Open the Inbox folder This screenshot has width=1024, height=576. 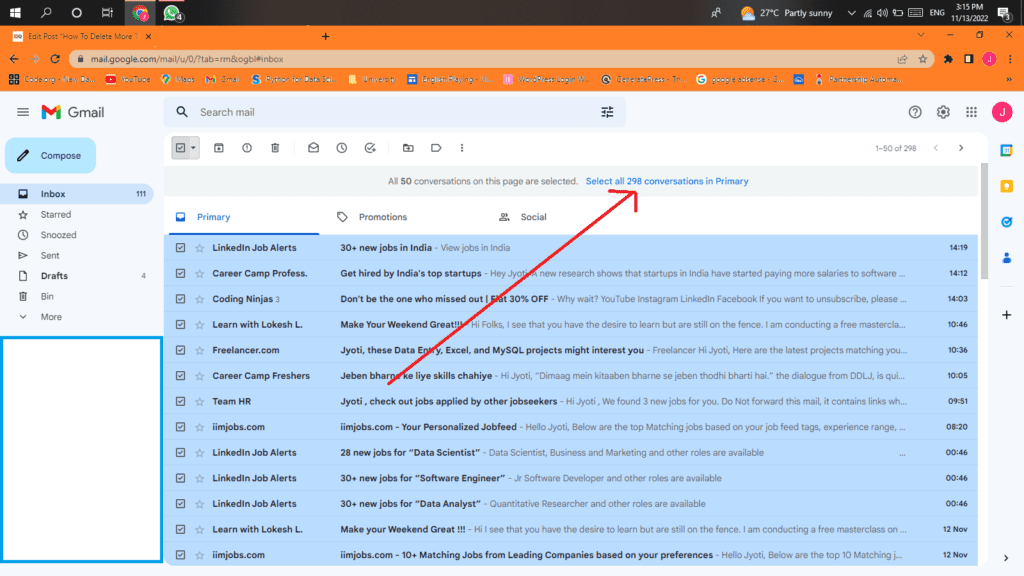tap(78, 194)
